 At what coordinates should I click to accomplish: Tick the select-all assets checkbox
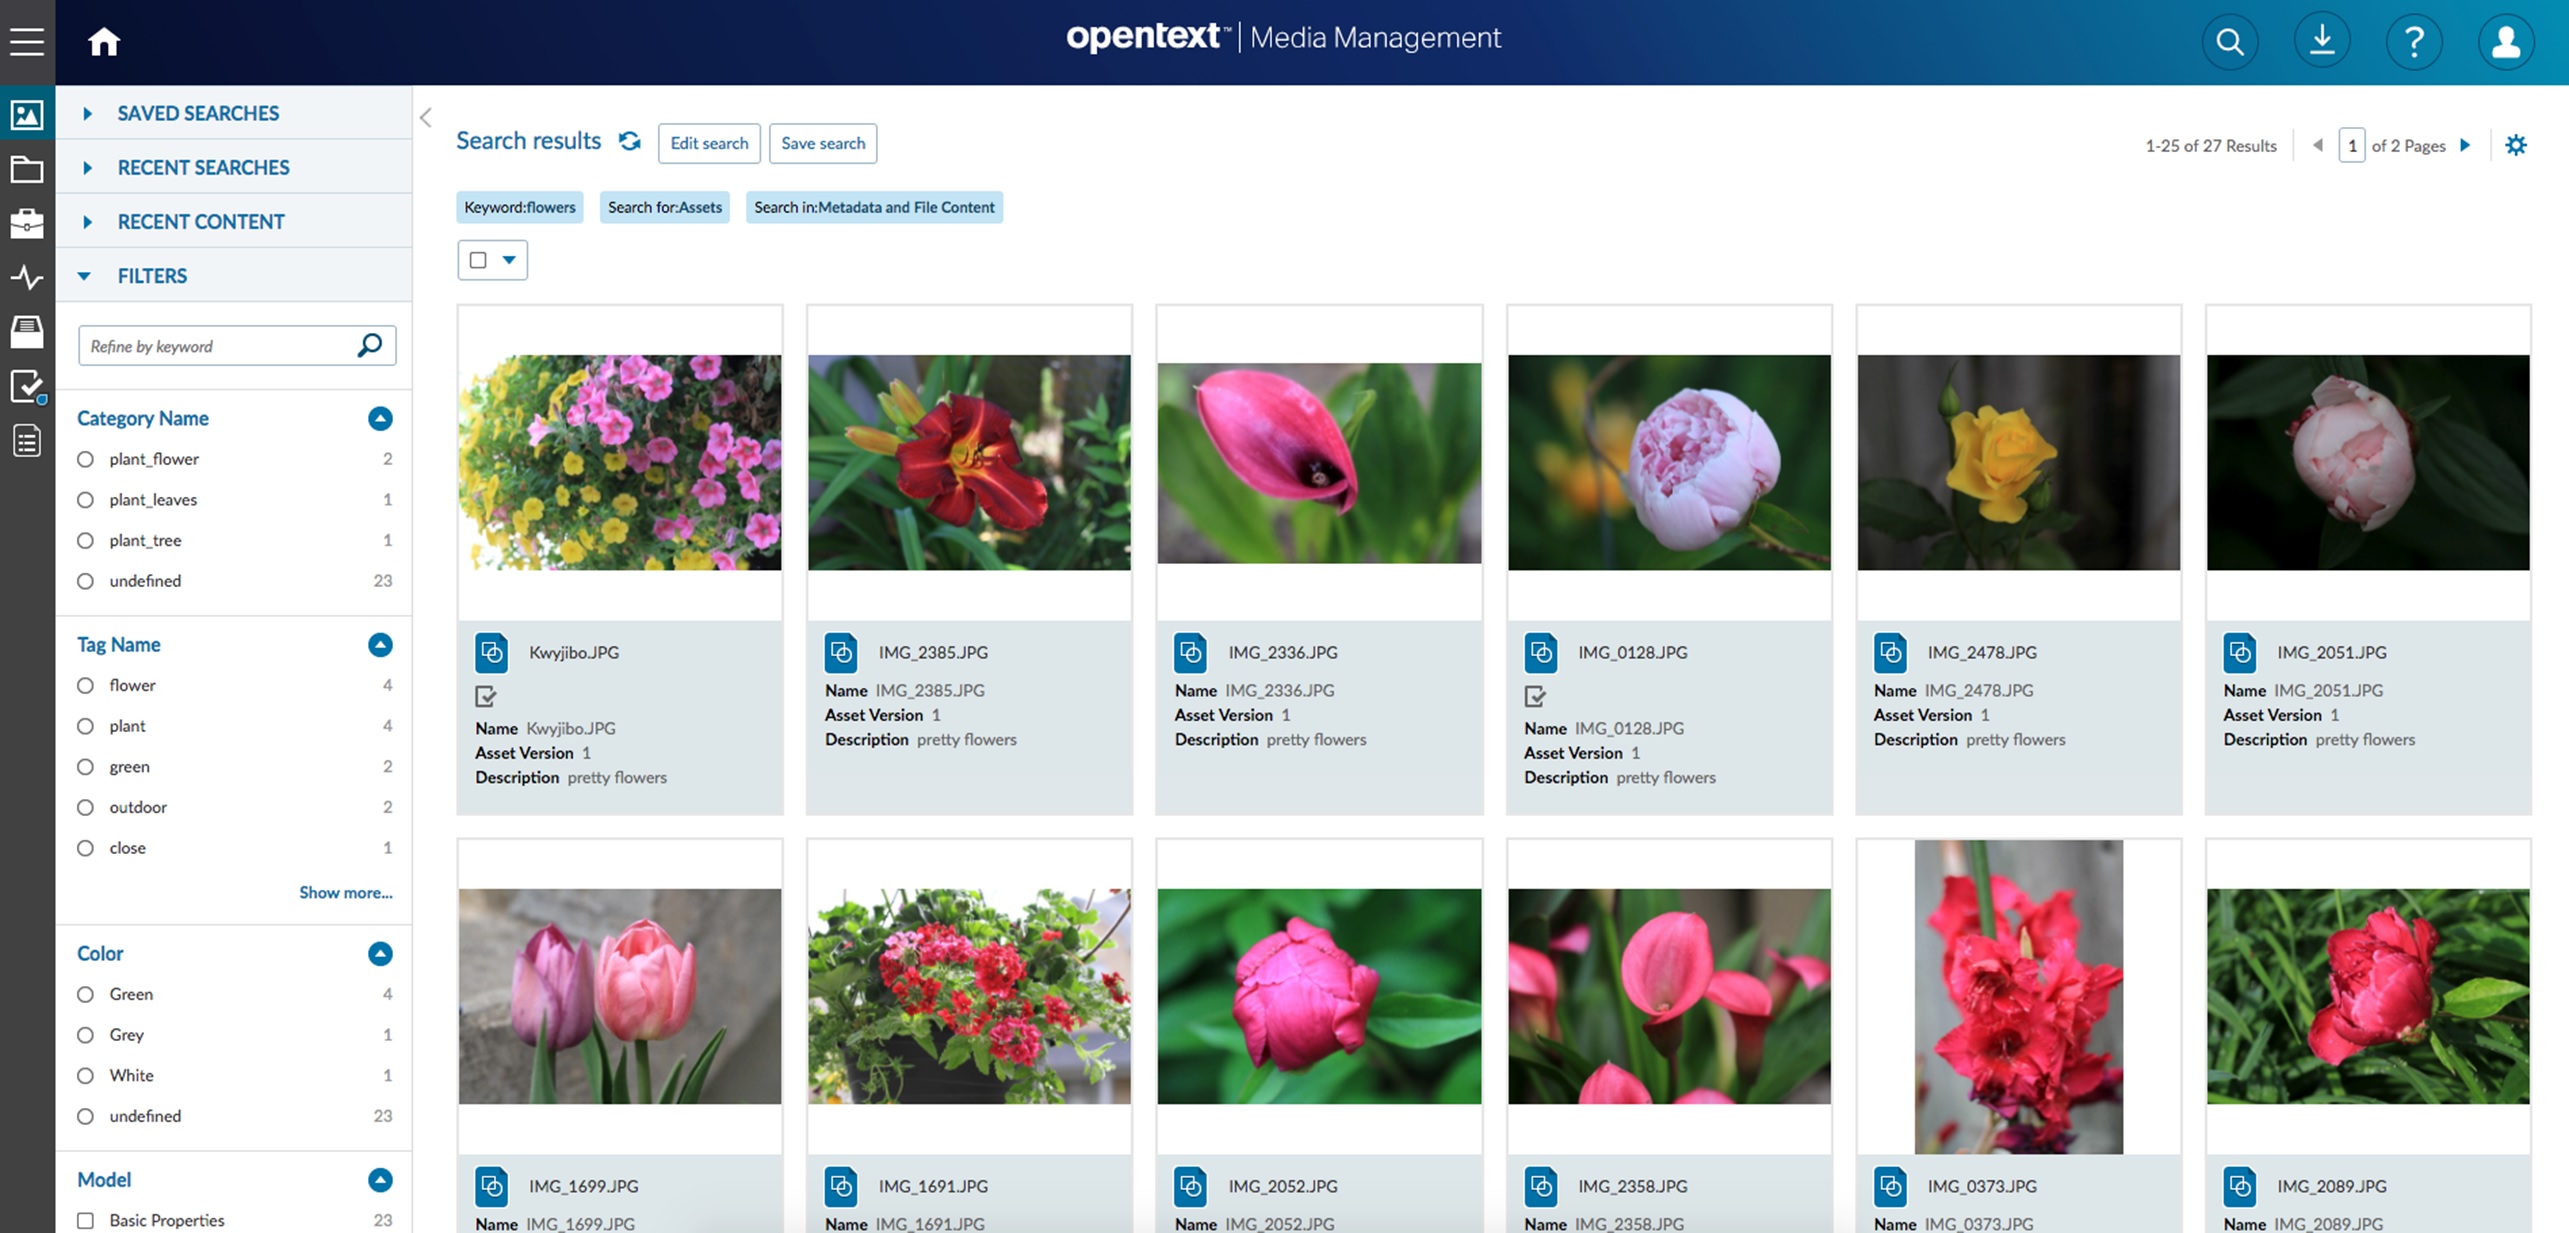coord(478,260)
